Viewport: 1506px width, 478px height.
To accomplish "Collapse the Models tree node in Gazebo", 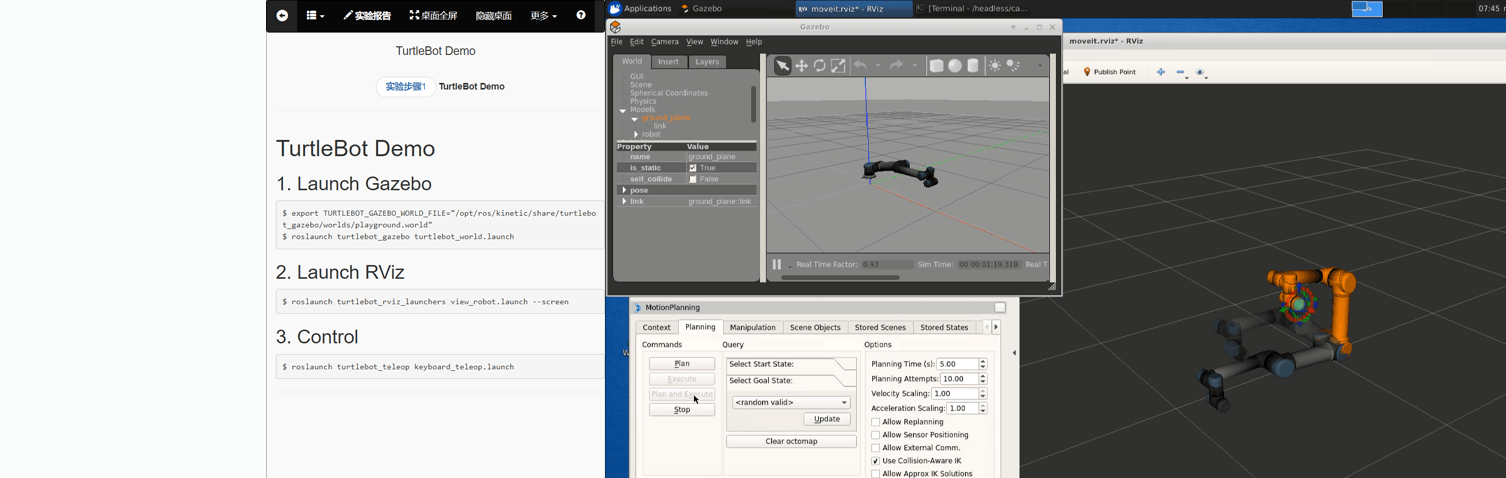I will 623,110.
